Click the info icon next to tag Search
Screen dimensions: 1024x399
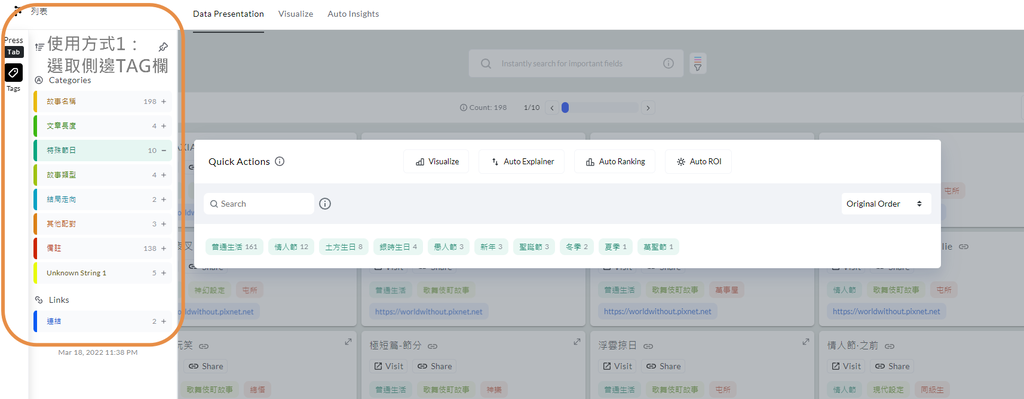(x=325, y=204)
